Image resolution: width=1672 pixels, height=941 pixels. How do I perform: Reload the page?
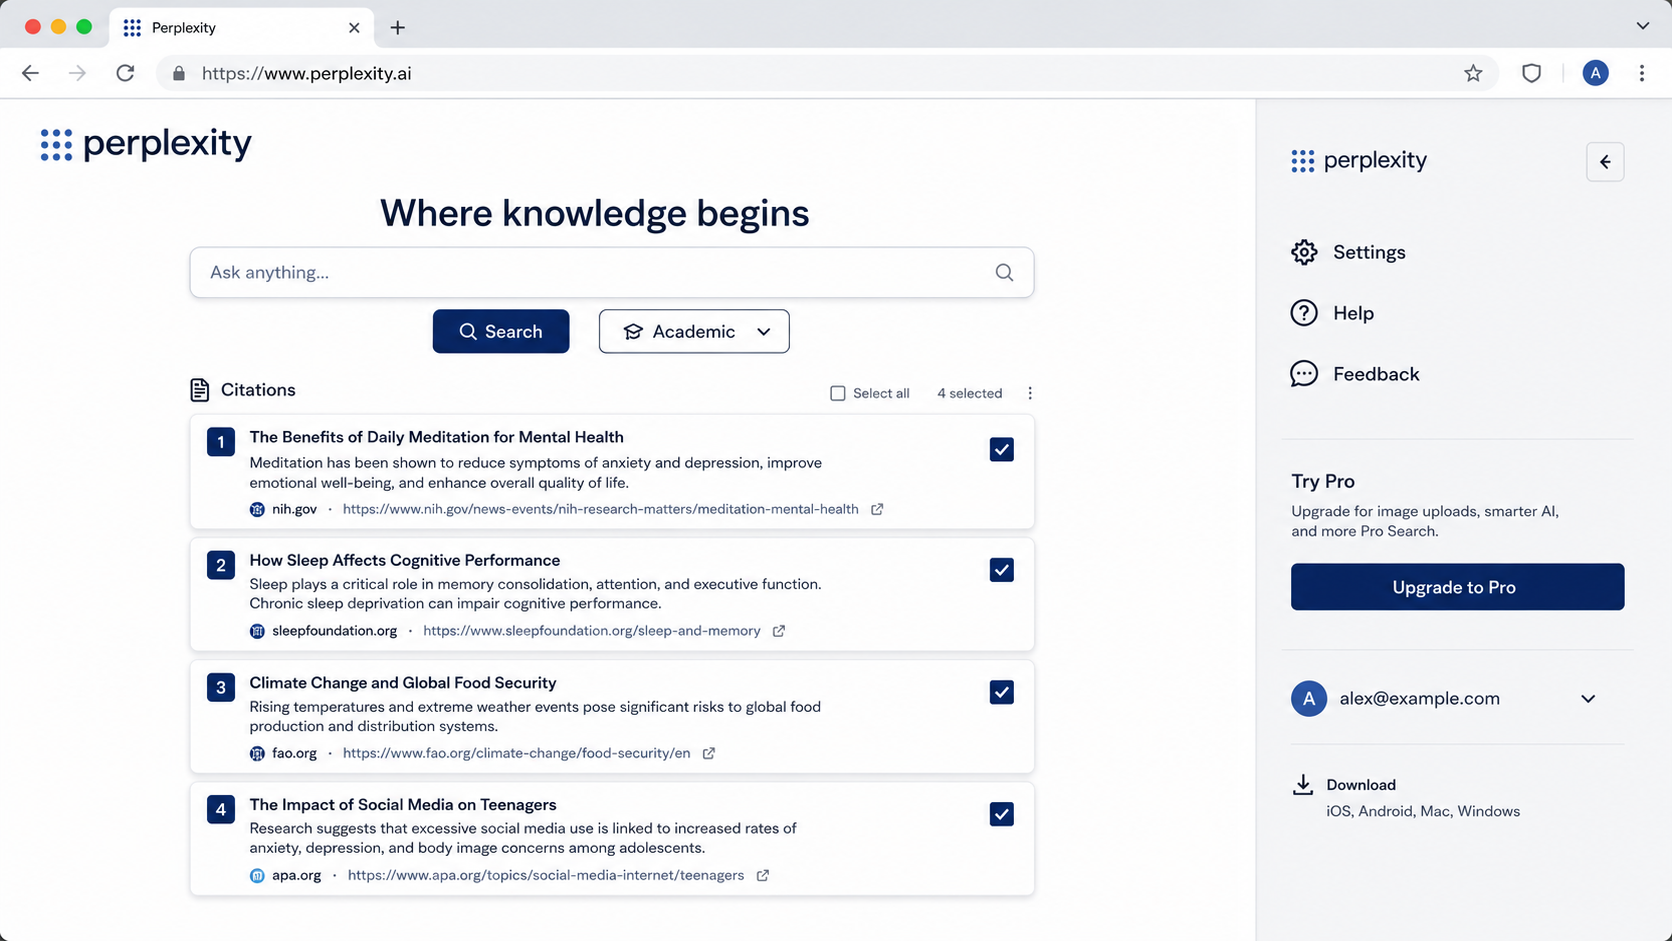click(125, 73)
